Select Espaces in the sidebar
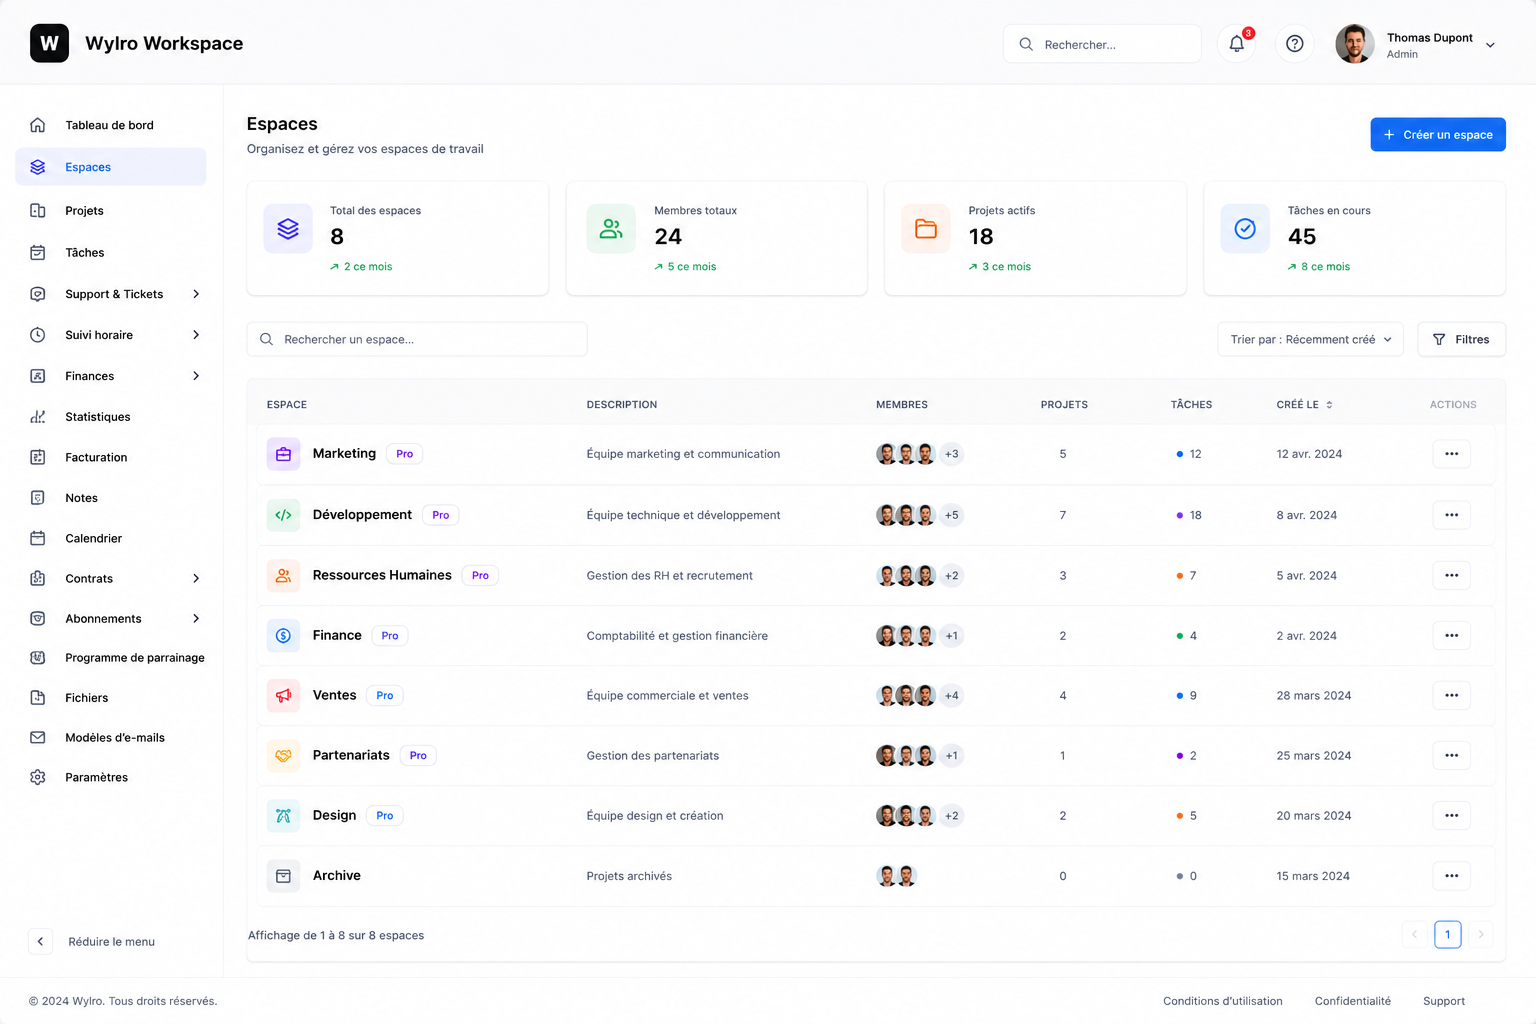 (111, 167)
